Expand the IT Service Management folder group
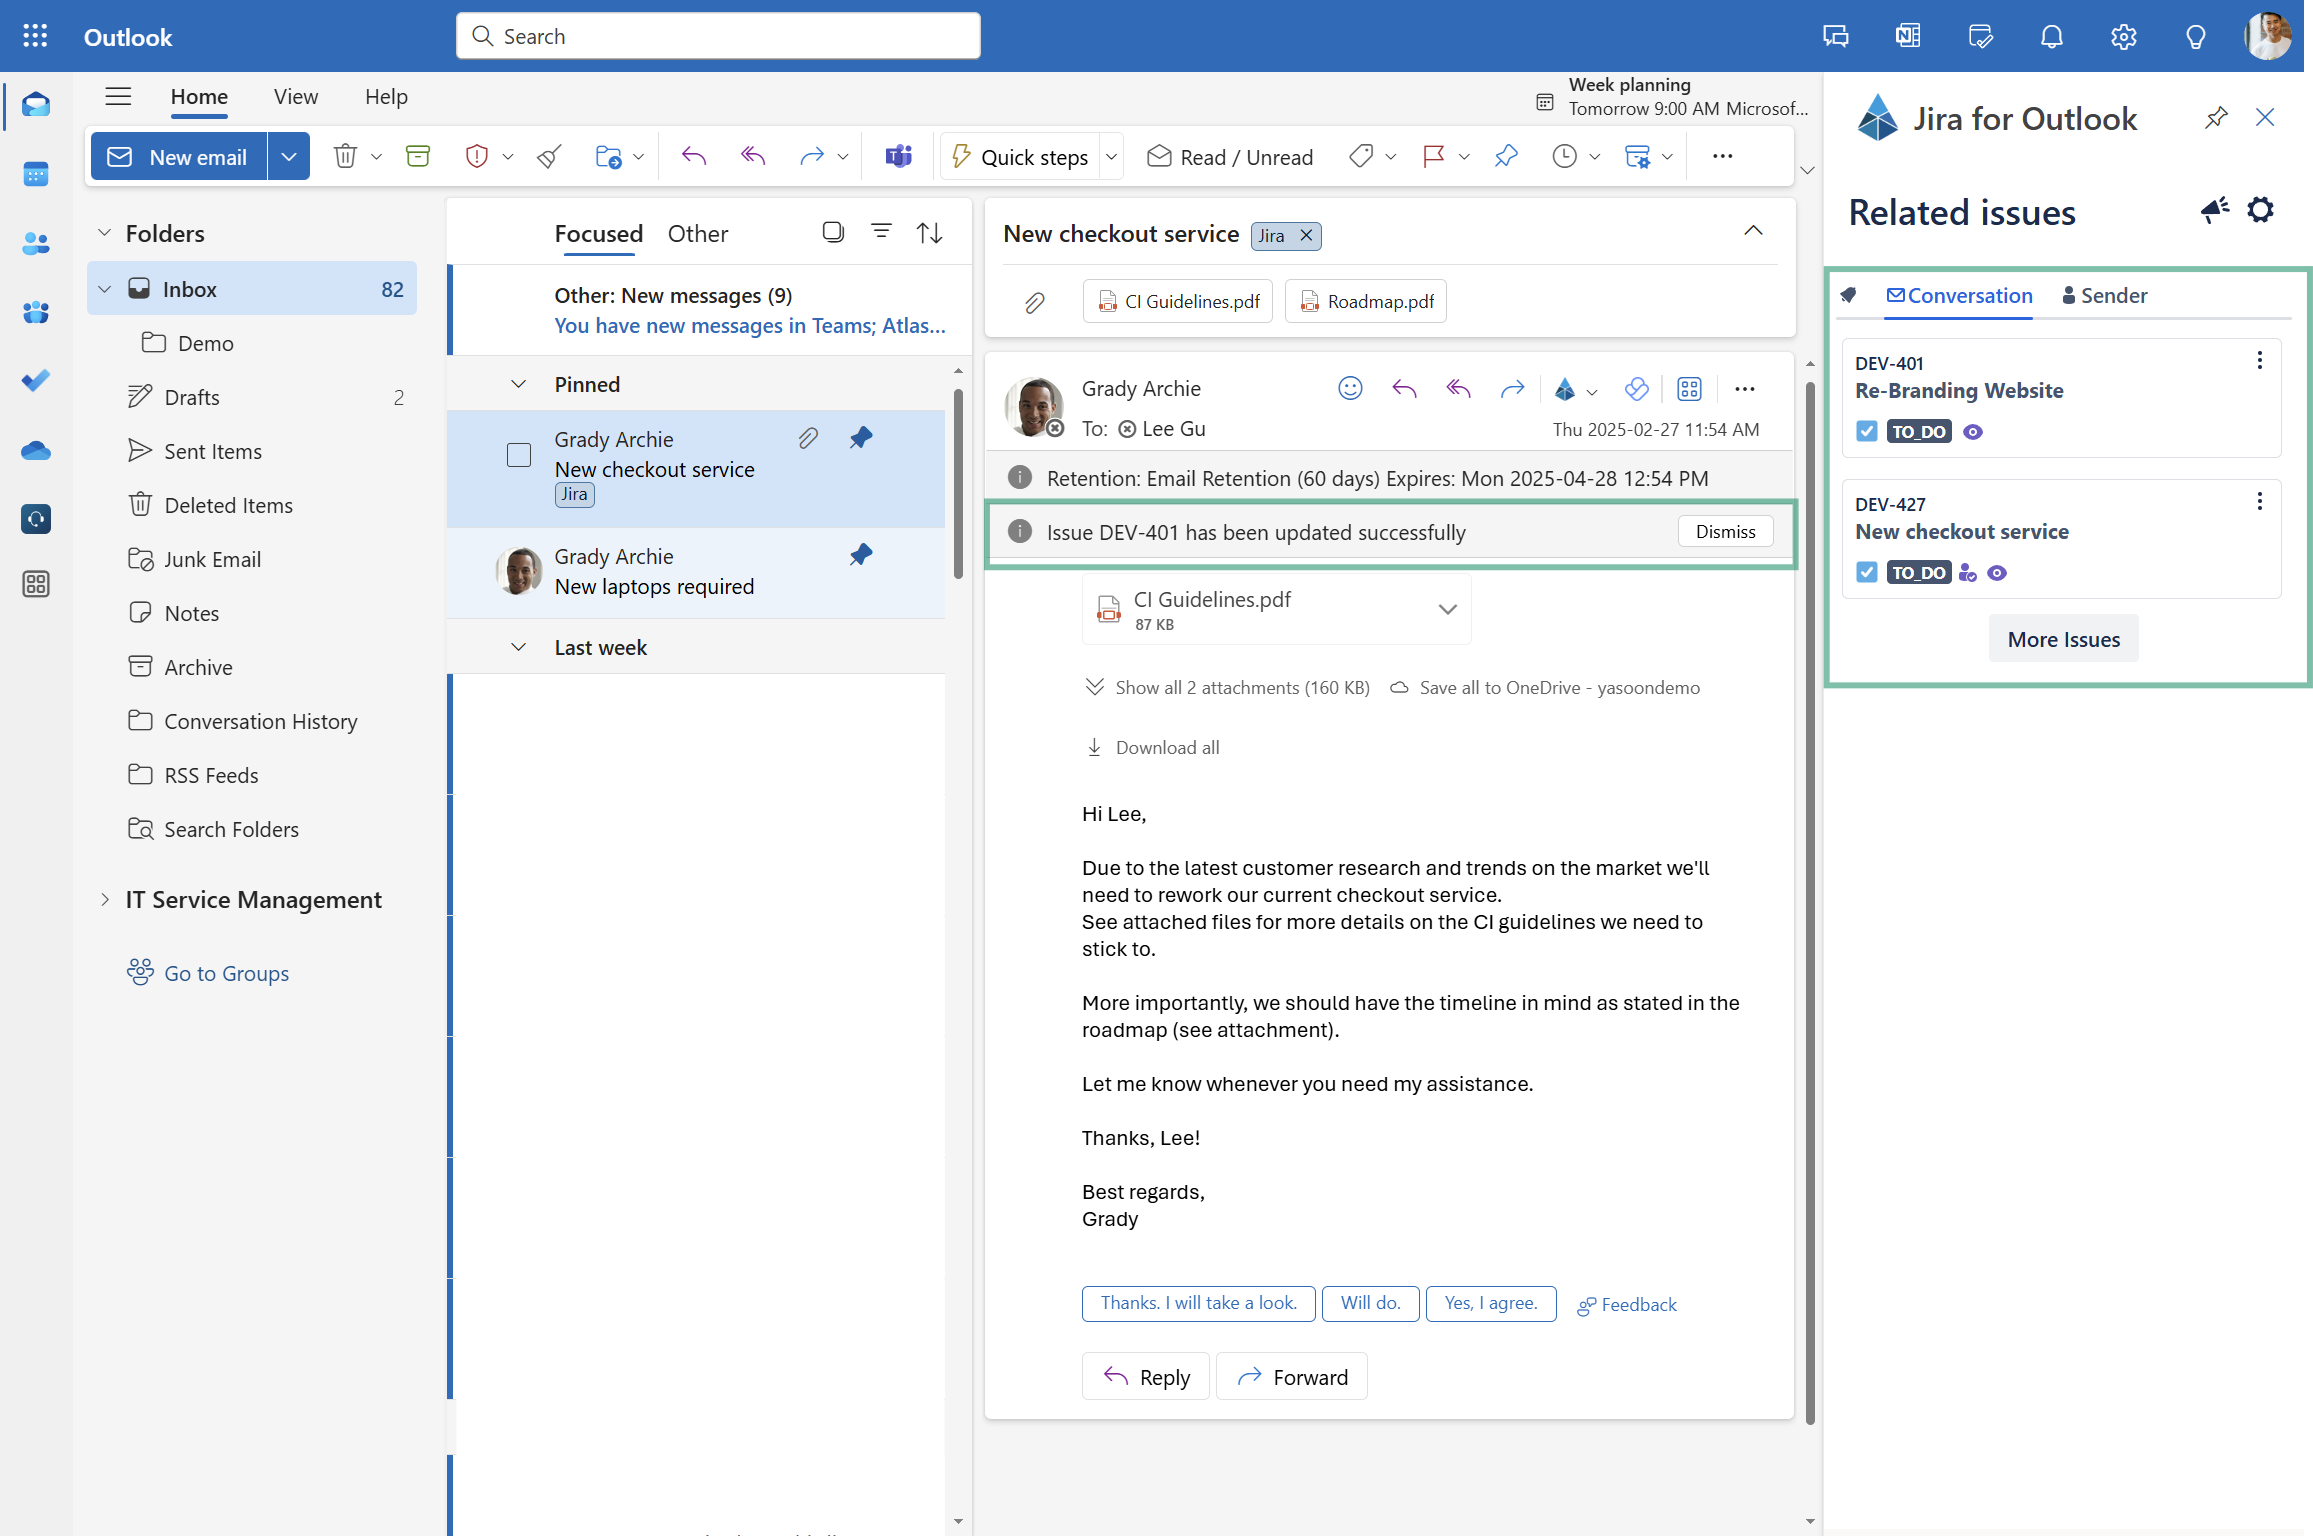 (105, 899)
